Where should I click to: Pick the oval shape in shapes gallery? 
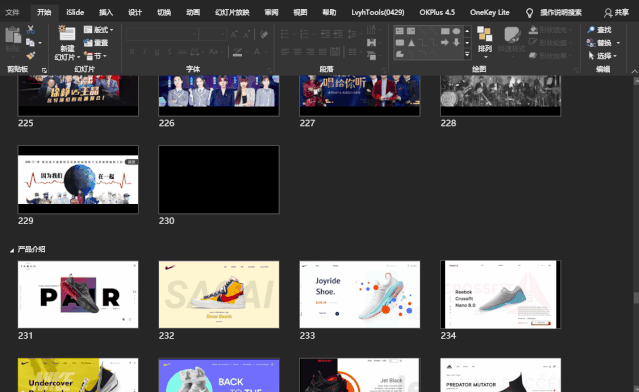click(x=456, y=31)
